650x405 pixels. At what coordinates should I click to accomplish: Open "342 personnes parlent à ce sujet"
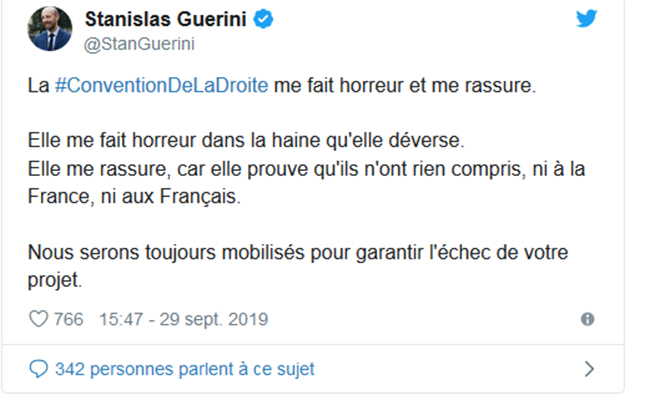185,369
